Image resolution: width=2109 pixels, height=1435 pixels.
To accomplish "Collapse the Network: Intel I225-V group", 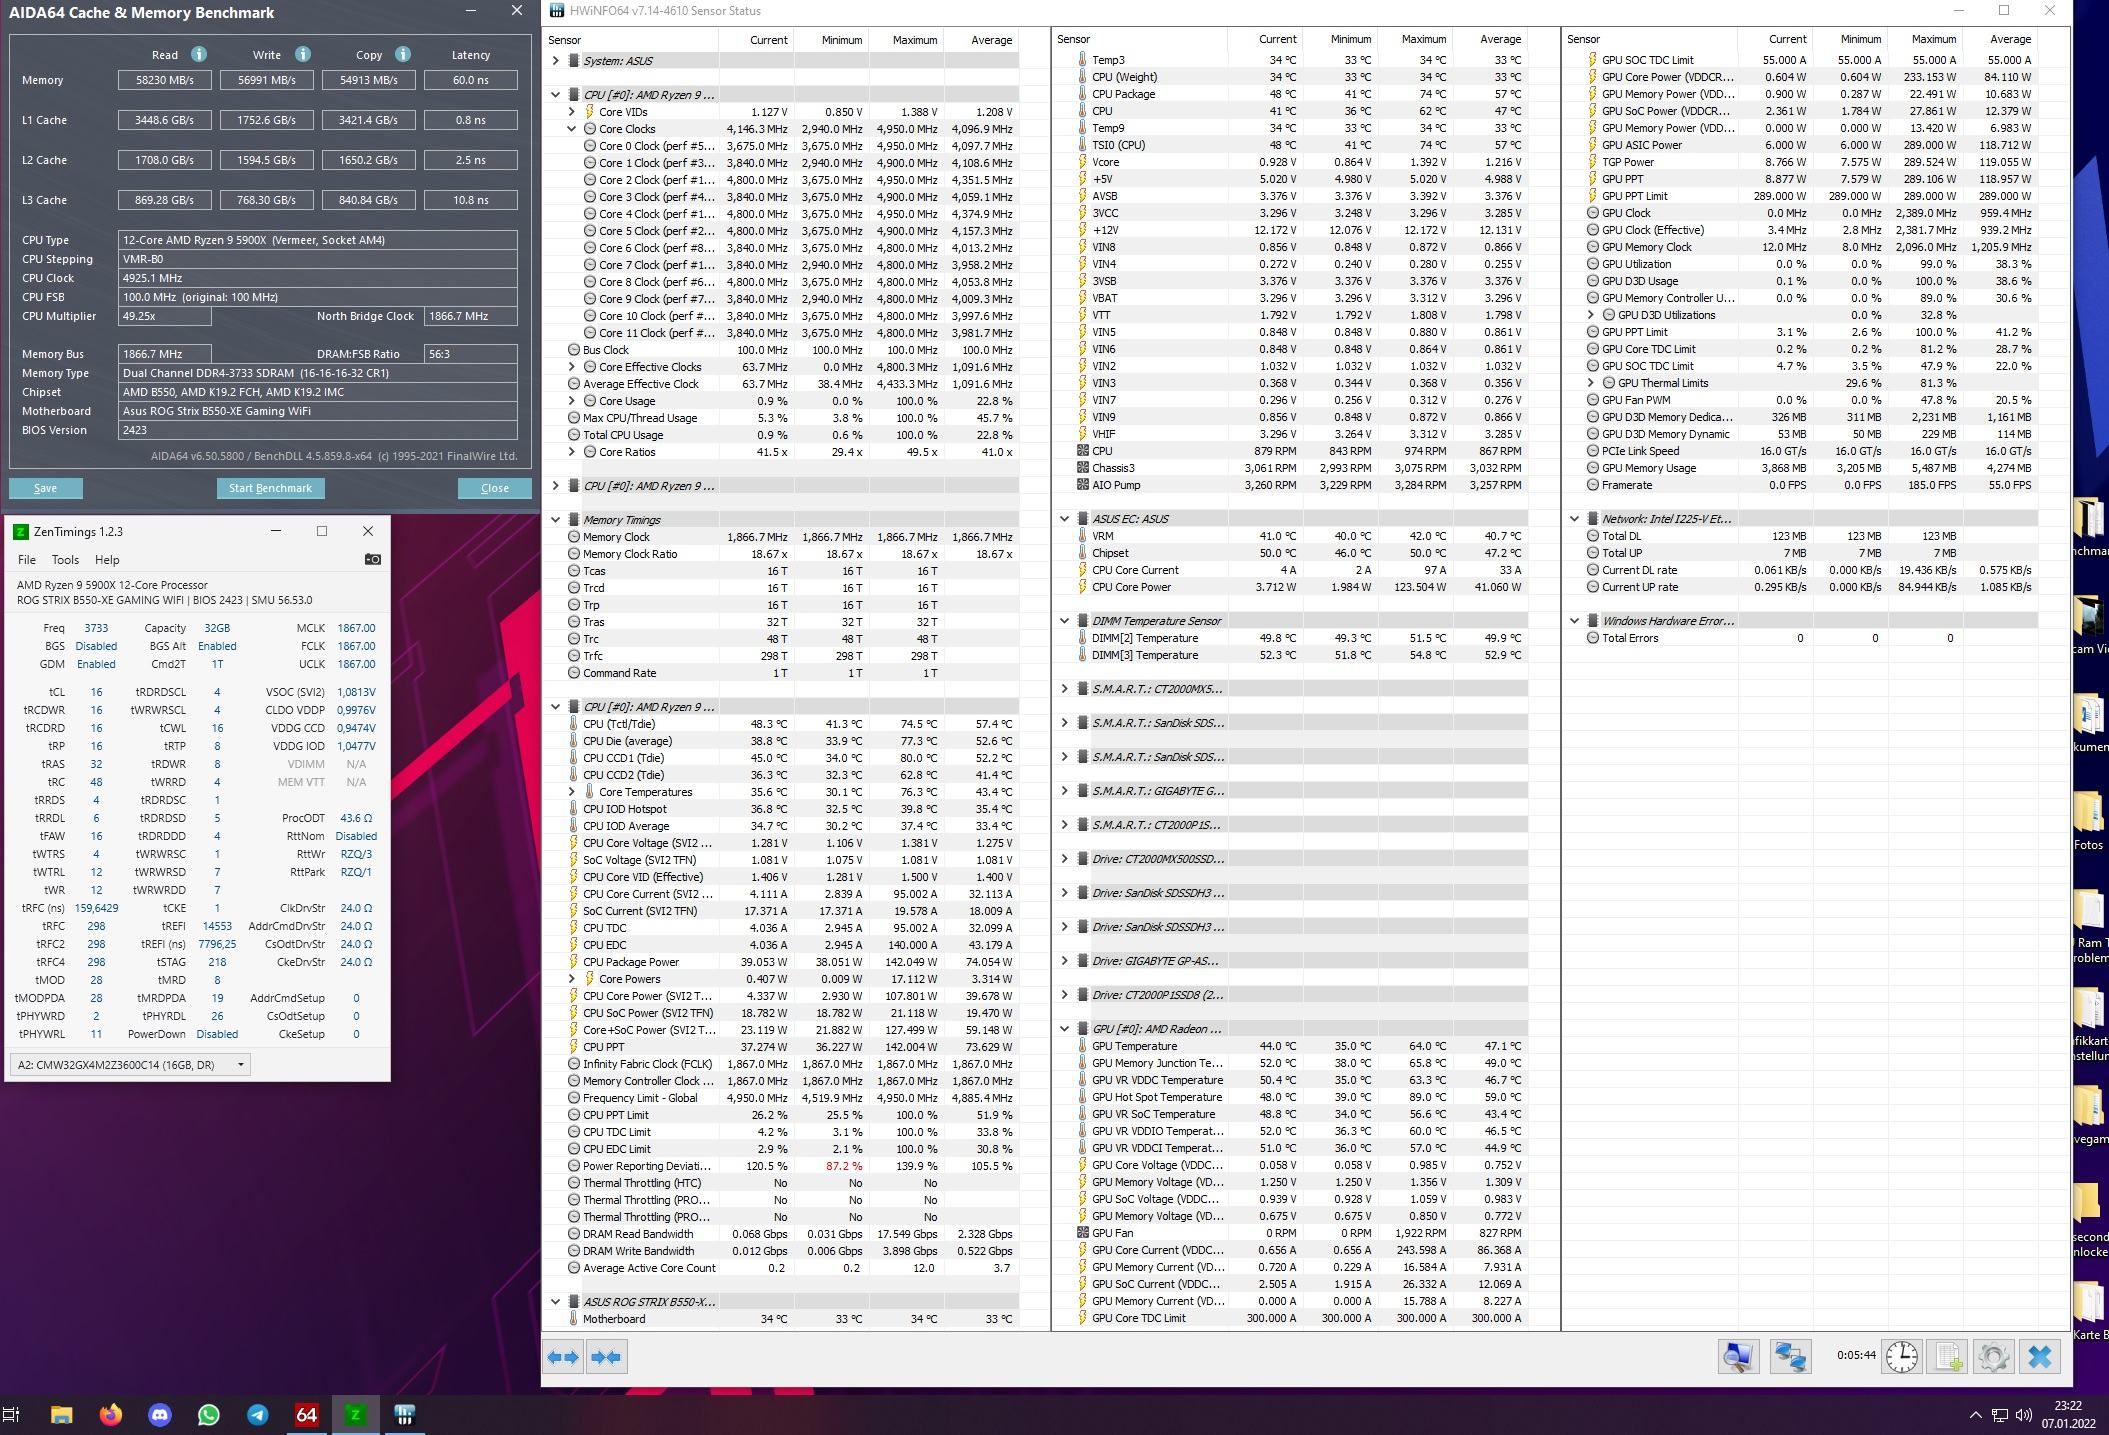I will tap(1575, 519).
